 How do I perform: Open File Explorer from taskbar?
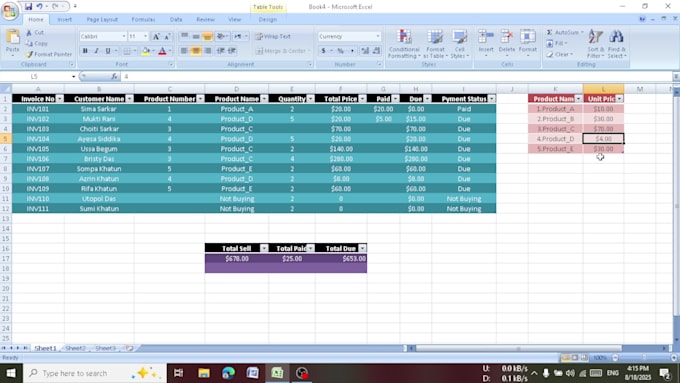point(204,373)
